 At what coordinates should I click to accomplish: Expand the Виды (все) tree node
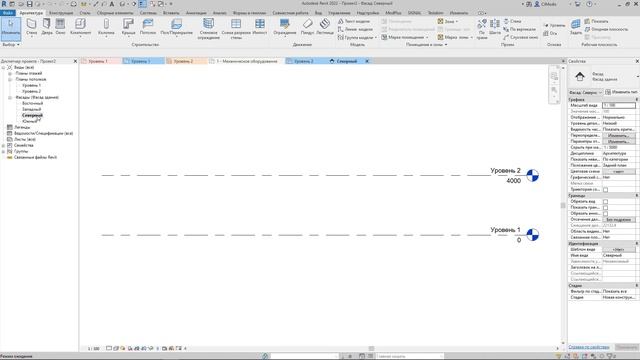click(x=3, y=67)
